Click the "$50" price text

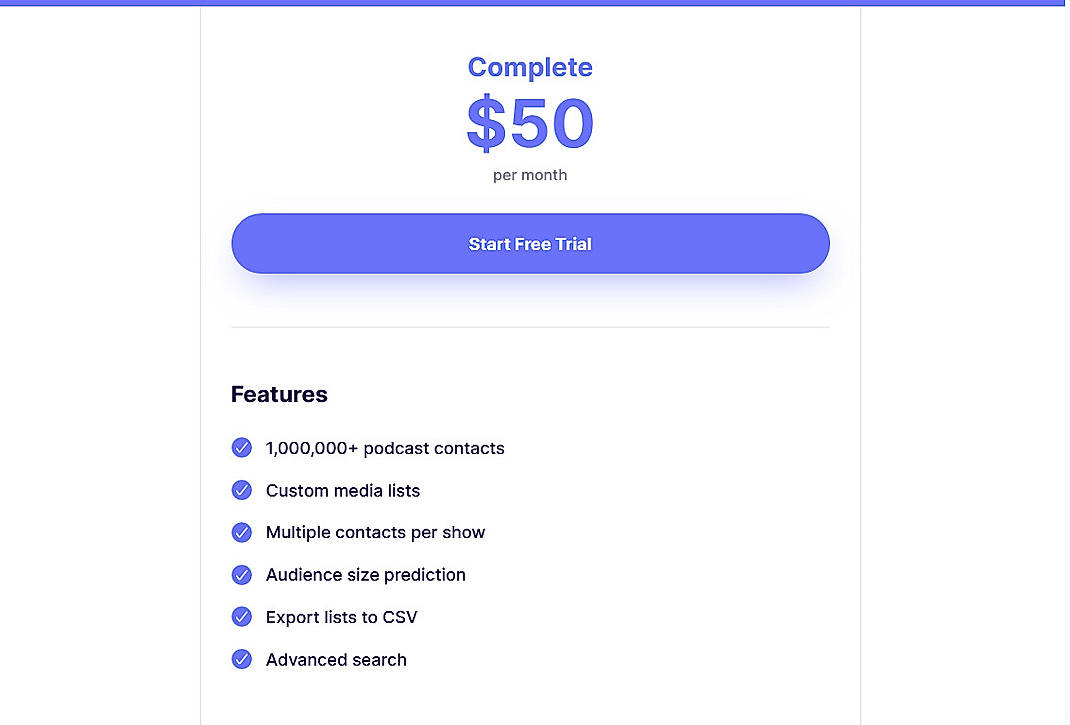coord(530,123)
